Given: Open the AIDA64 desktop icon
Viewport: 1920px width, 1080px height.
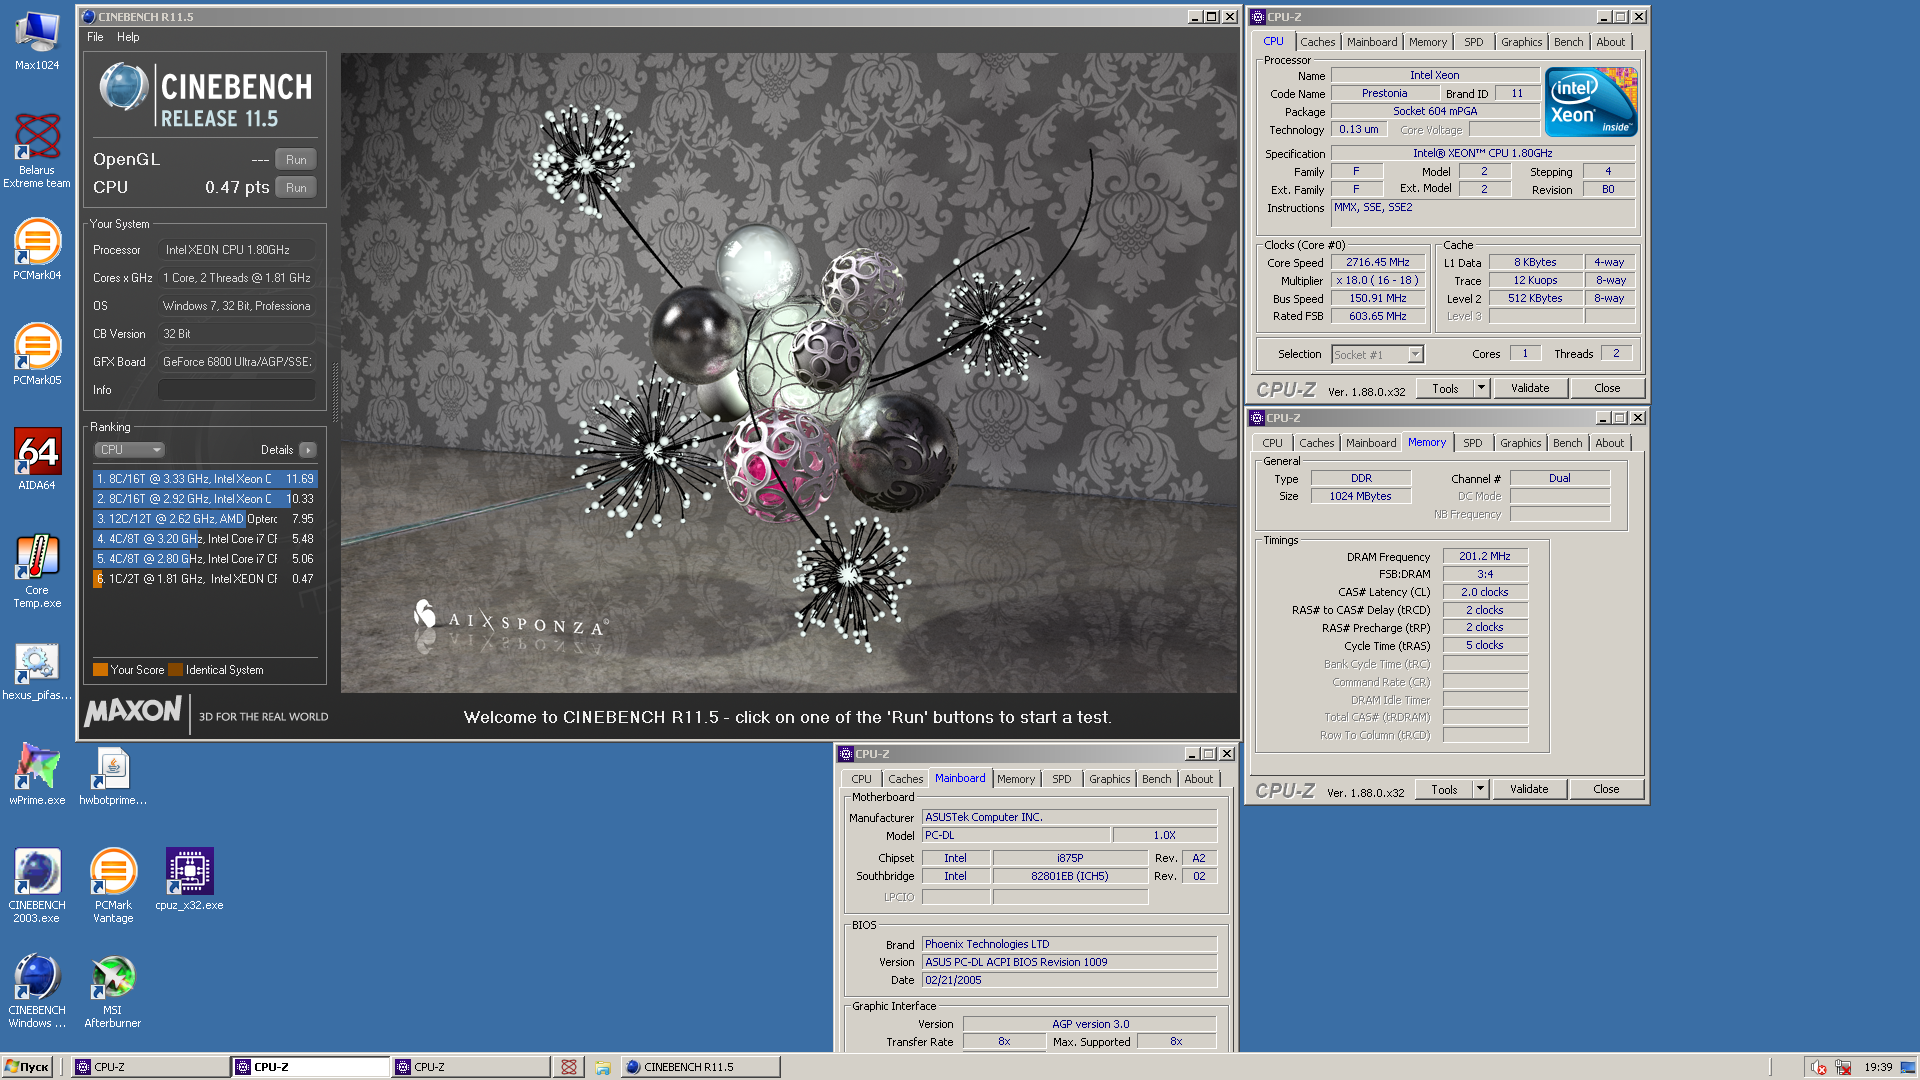Looking at the screenshot, I should click(x=37, y=460).
